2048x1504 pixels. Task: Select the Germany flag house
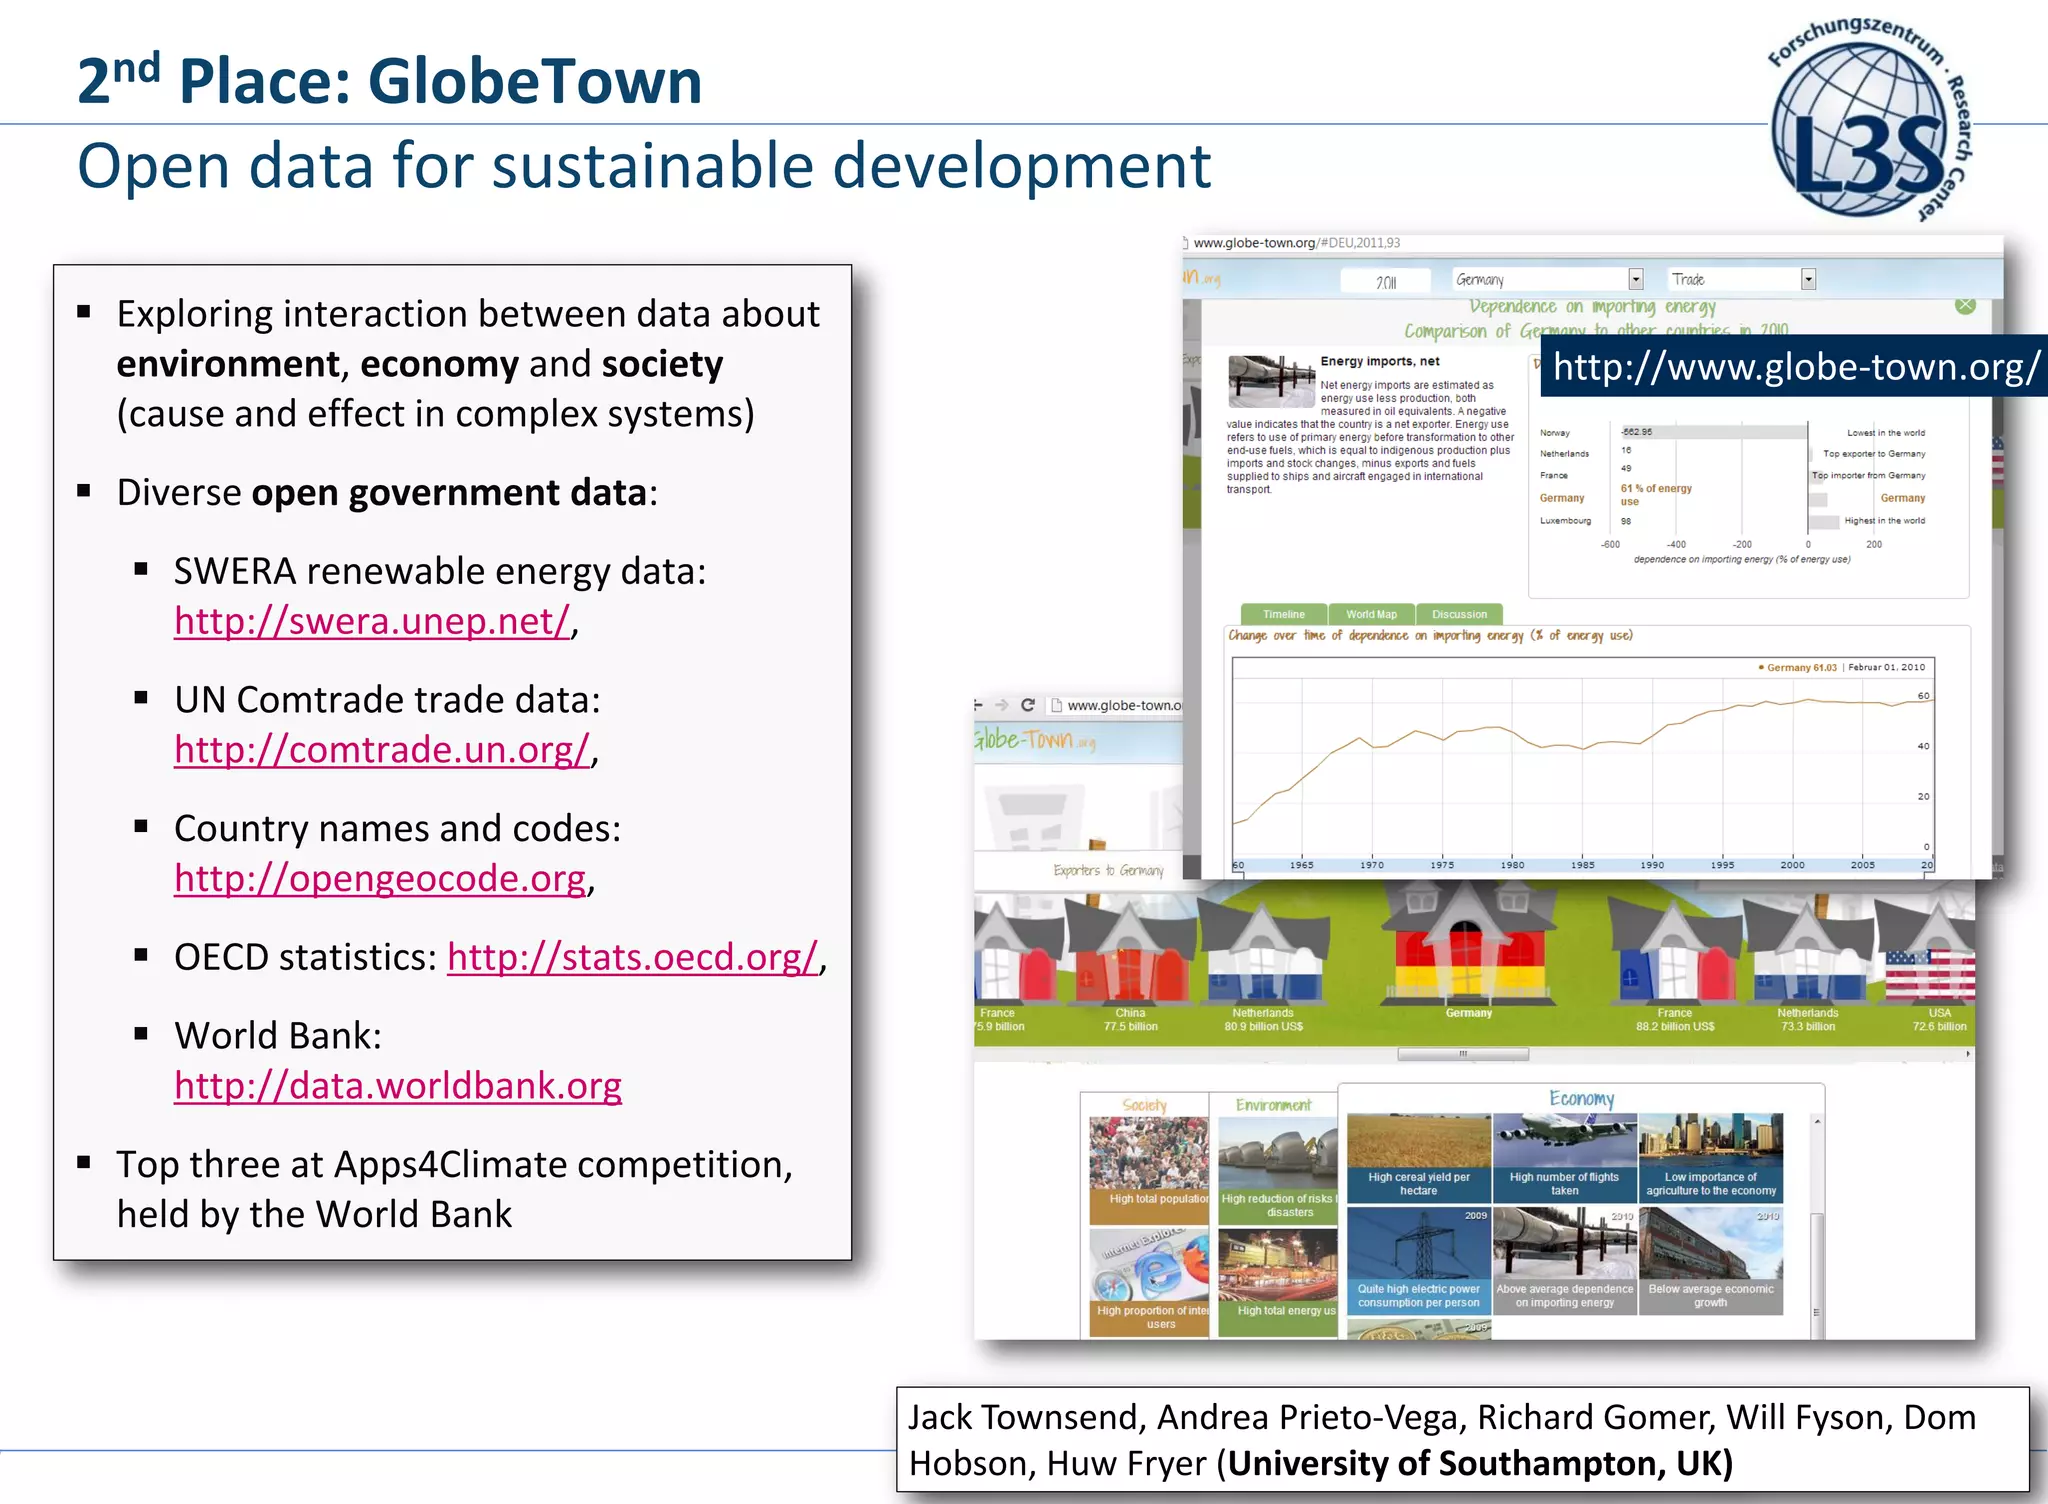1468,950
